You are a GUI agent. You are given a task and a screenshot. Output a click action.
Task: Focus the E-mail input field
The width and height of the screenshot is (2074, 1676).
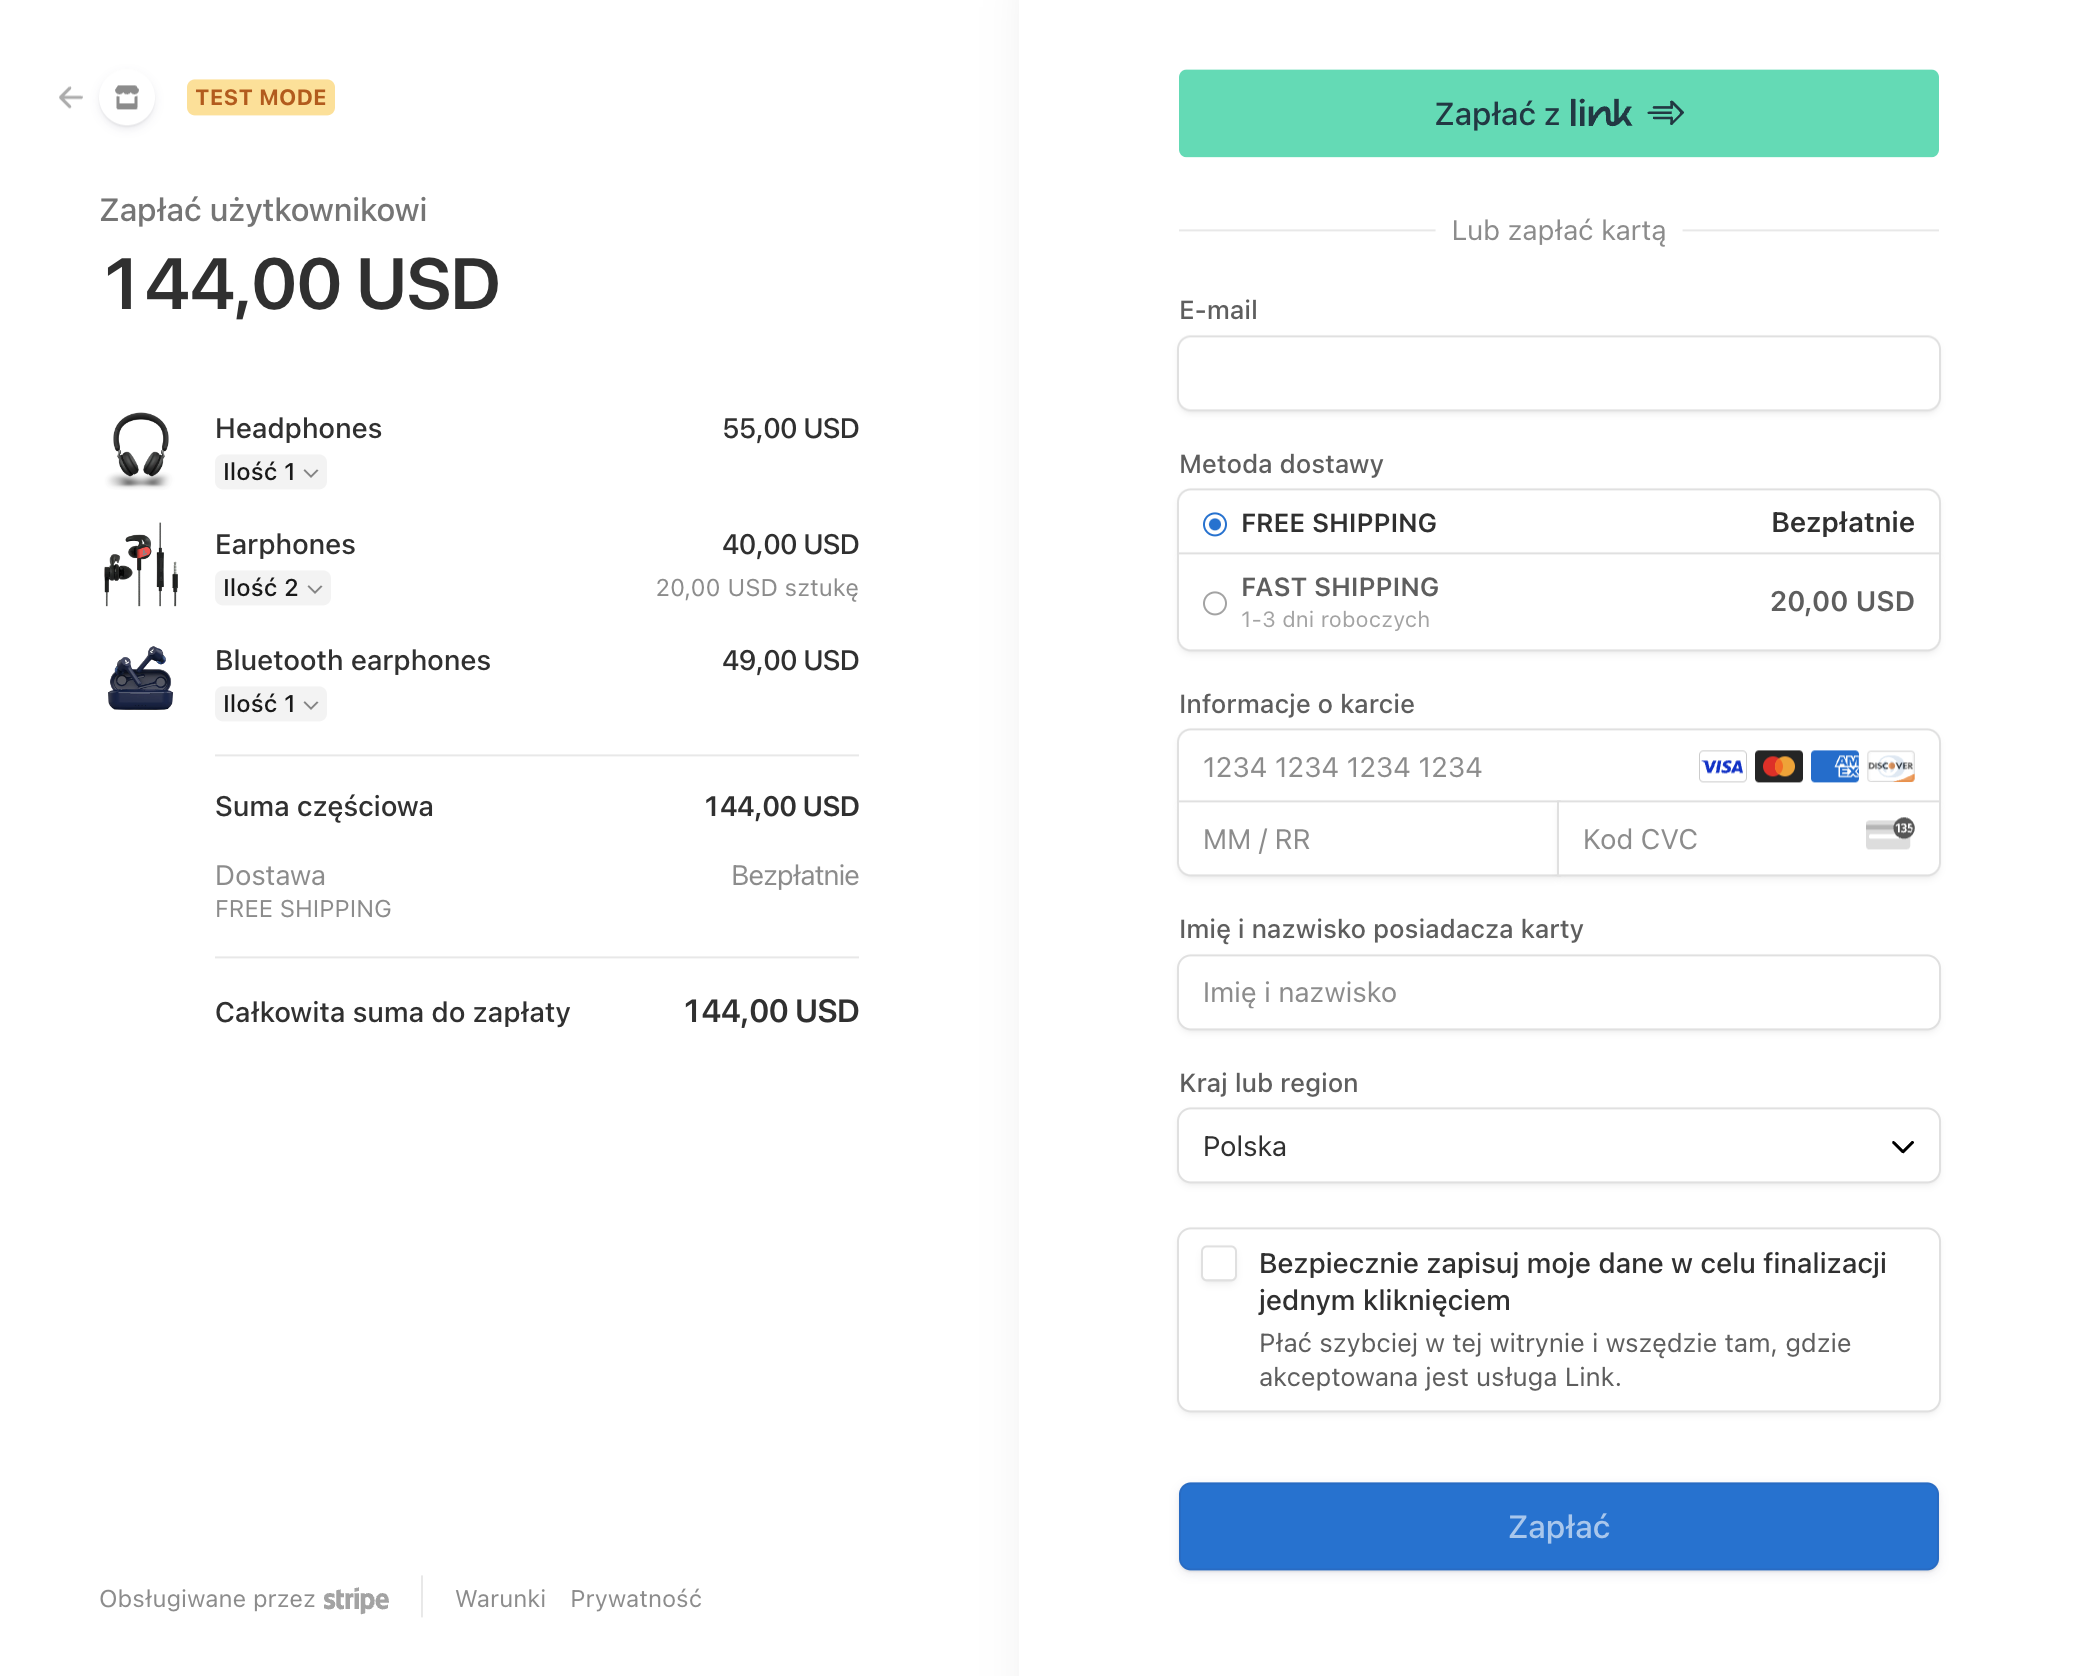[x=1558, y=374]
